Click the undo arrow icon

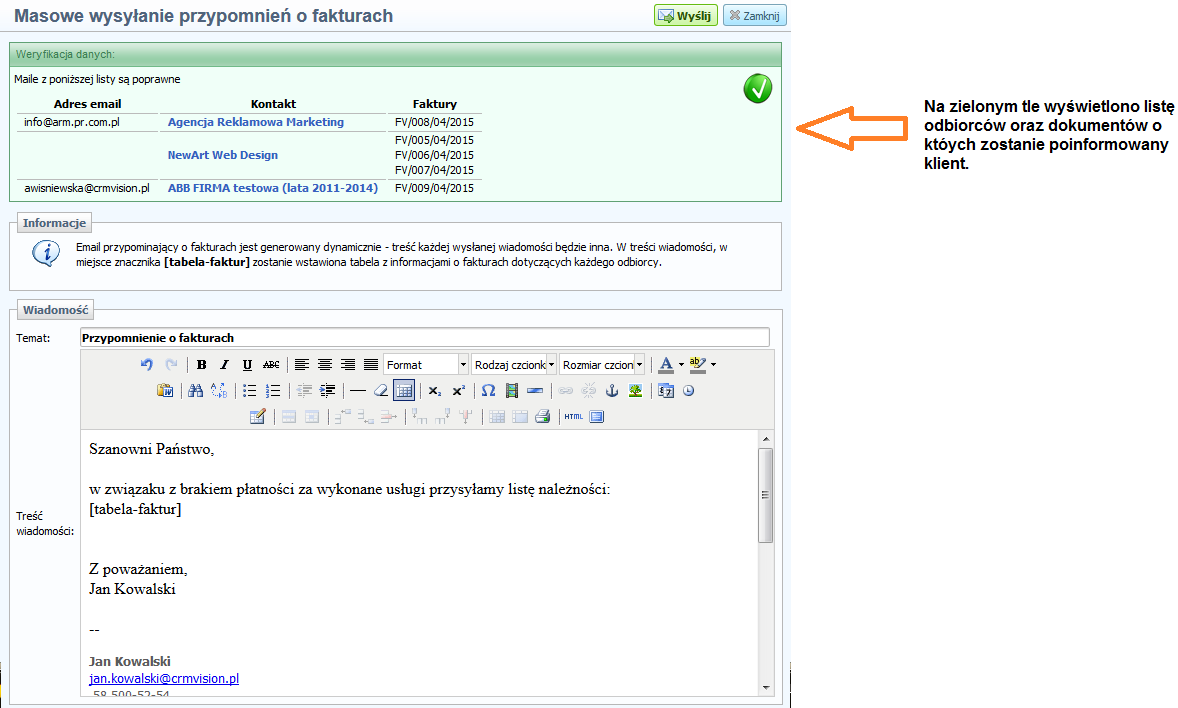(x=147, y=365)
